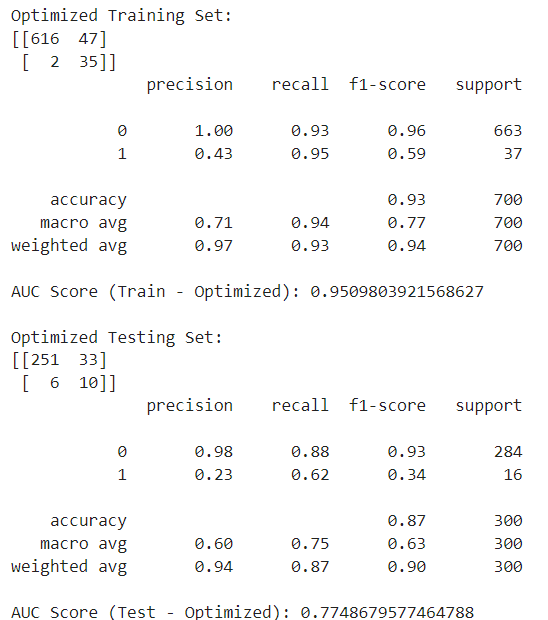This screenshot has height=620, width=548.
Task: Click test AUC score 0.7748679577464788
Action: 387,612
